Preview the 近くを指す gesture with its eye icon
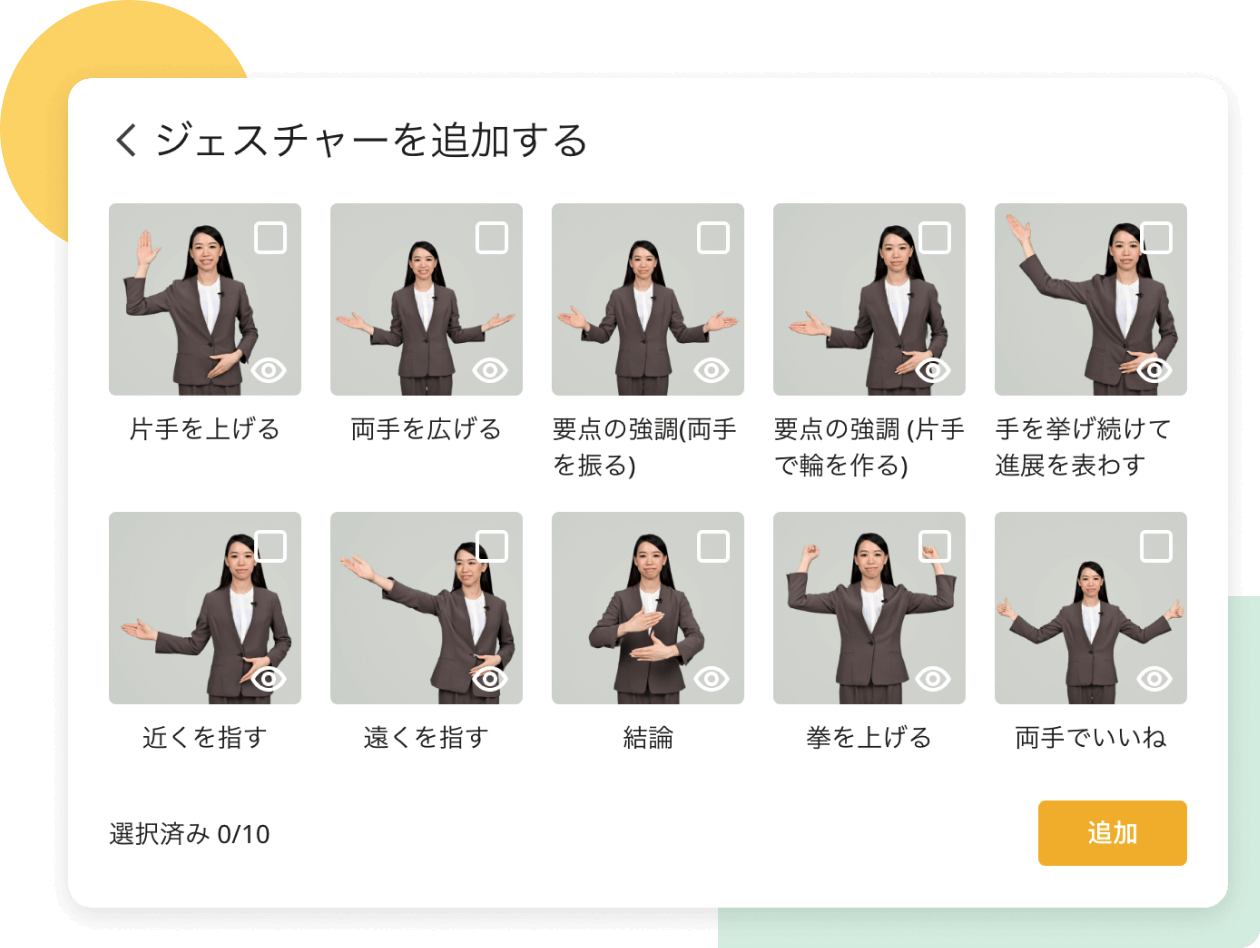The image size is (1260, 948). coord(269,680)
